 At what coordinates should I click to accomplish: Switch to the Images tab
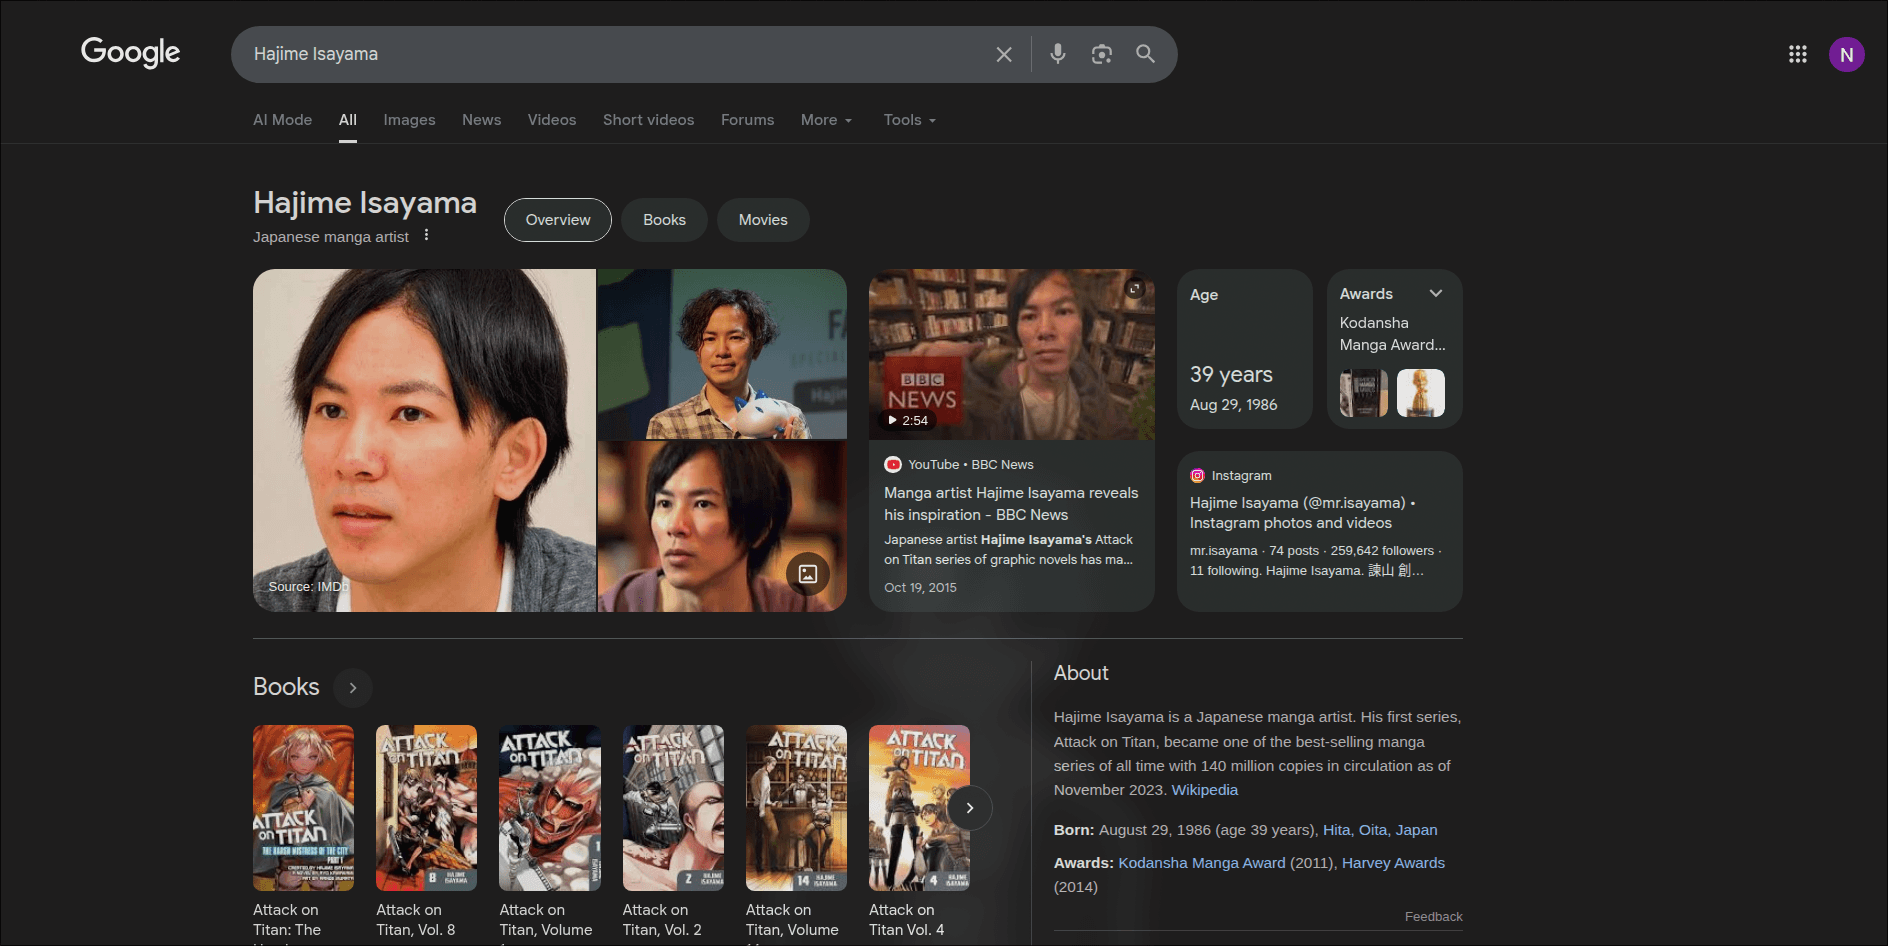click(408, 119)
